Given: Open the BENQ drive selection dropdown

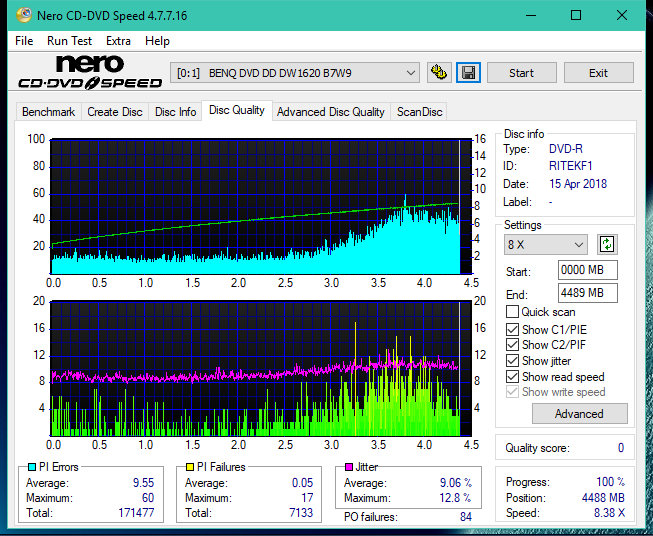Looking at the screenshot, I should click(x=295, y=73).
